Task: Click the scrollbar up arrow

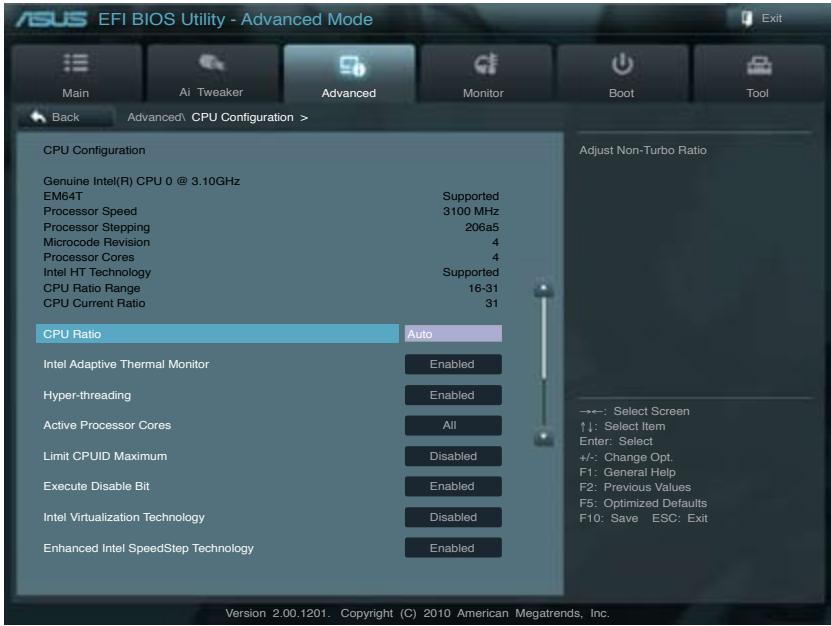Action: [x=544, y=289]
